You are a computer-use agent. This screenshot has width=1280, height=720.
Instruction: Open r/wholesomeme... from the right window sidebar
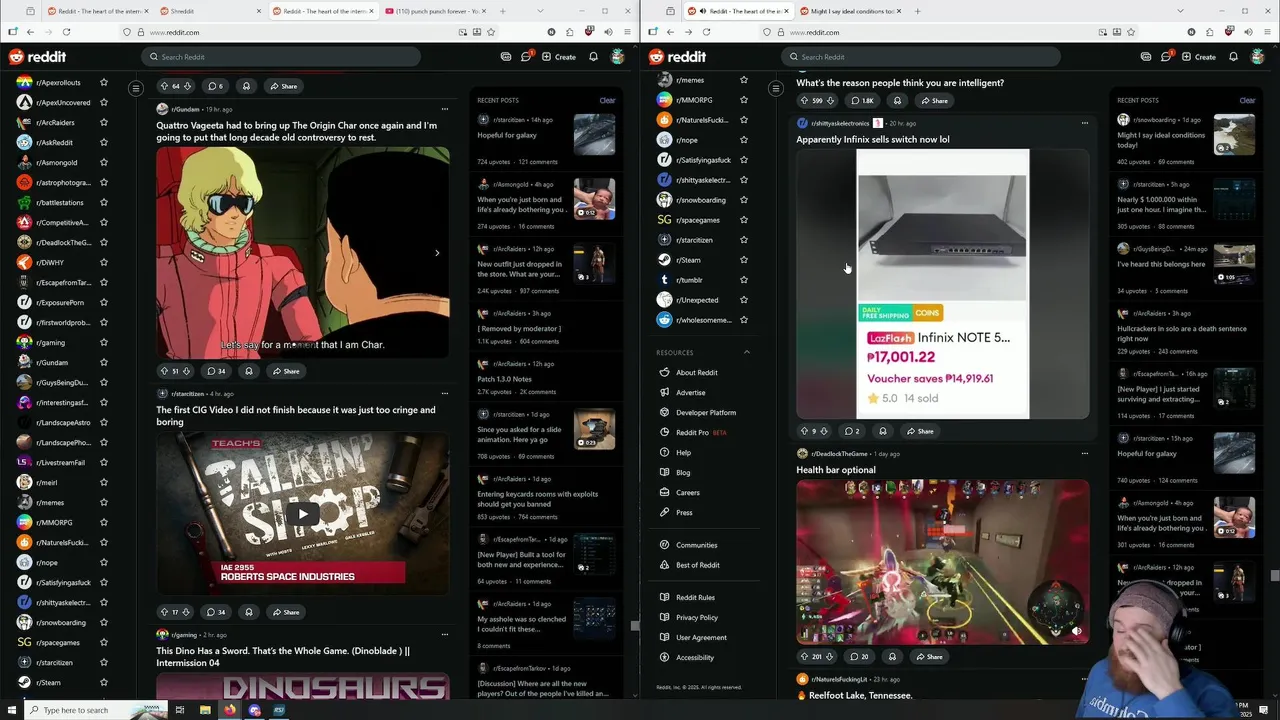click(696, 320)
